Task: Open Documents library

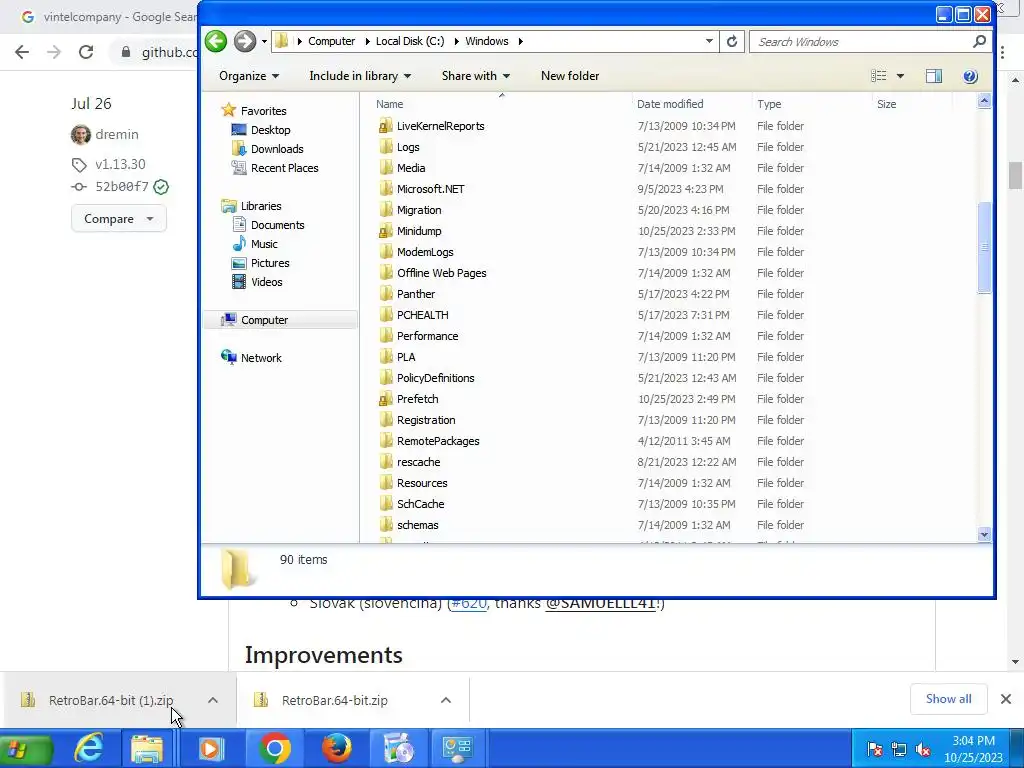Action: (278, 225)
